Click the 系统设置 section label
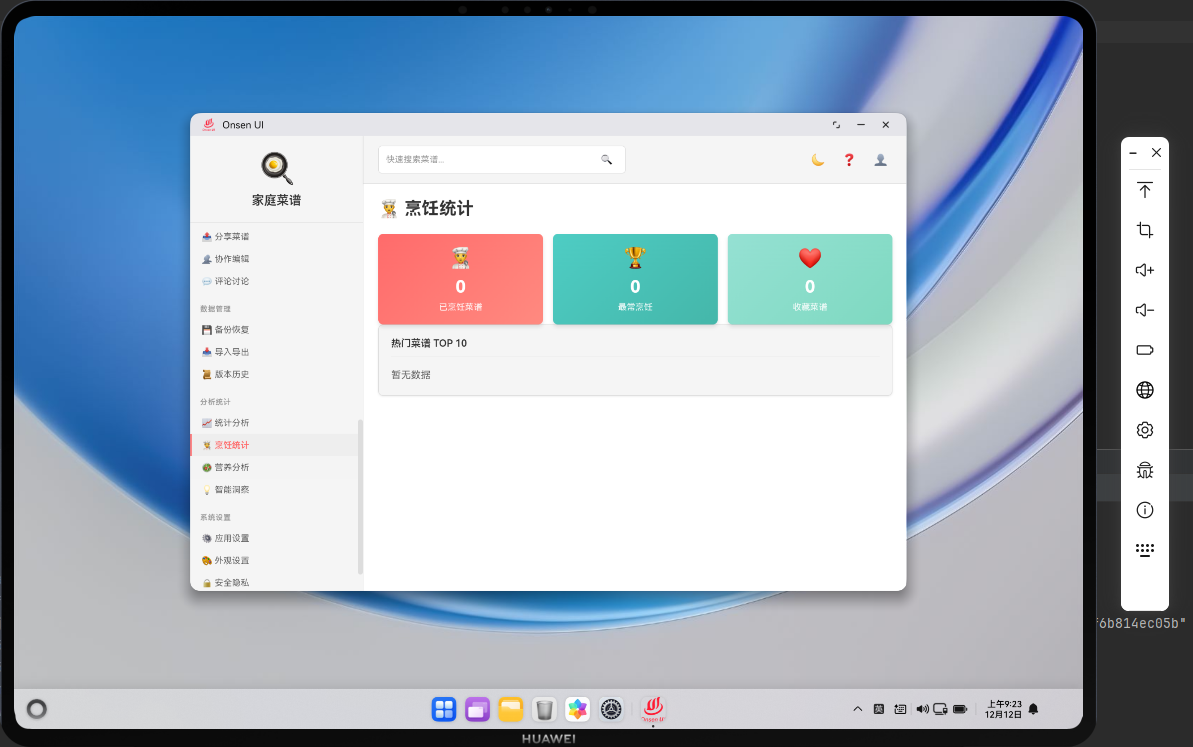1193x747 pixels. 215,517
